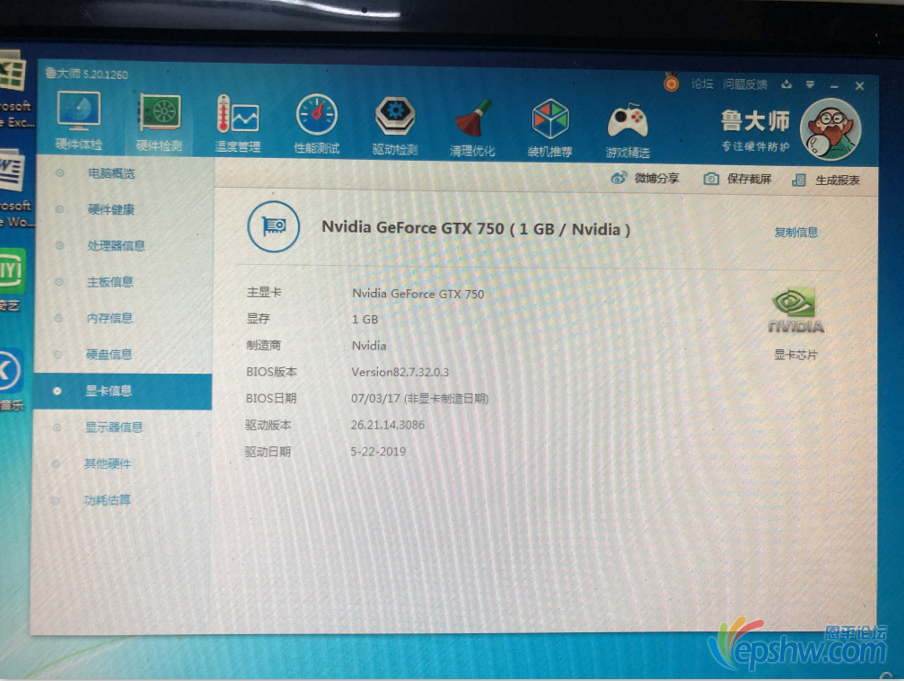Open the 论坛 forum link
The width and height of the screenshot is (904, 681).
click(x=702, y=84)
